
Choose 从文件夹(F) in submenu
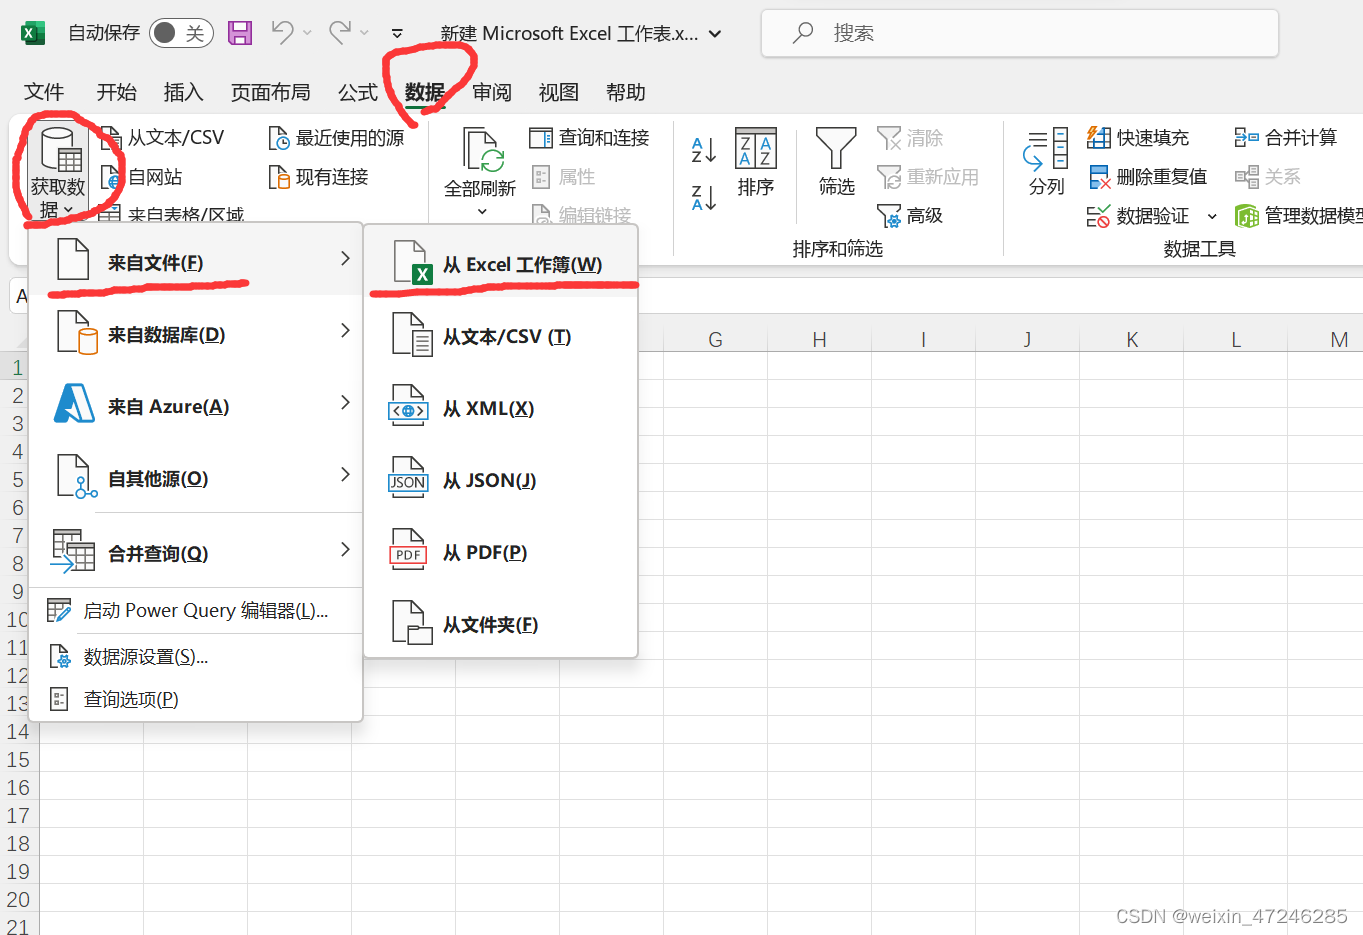pos(501,625)
